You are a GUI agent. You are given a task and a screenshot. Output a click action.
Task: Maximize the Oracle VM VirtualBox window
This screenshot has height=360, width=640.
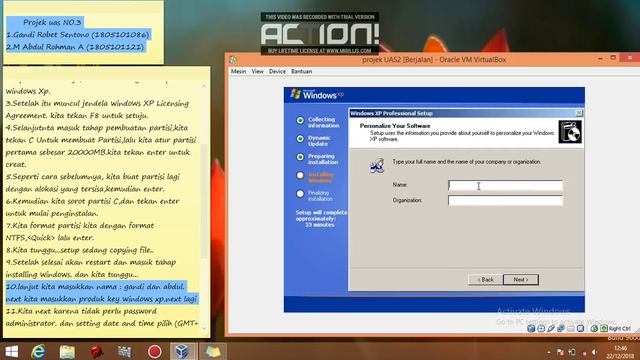click(x=613, y=58)
